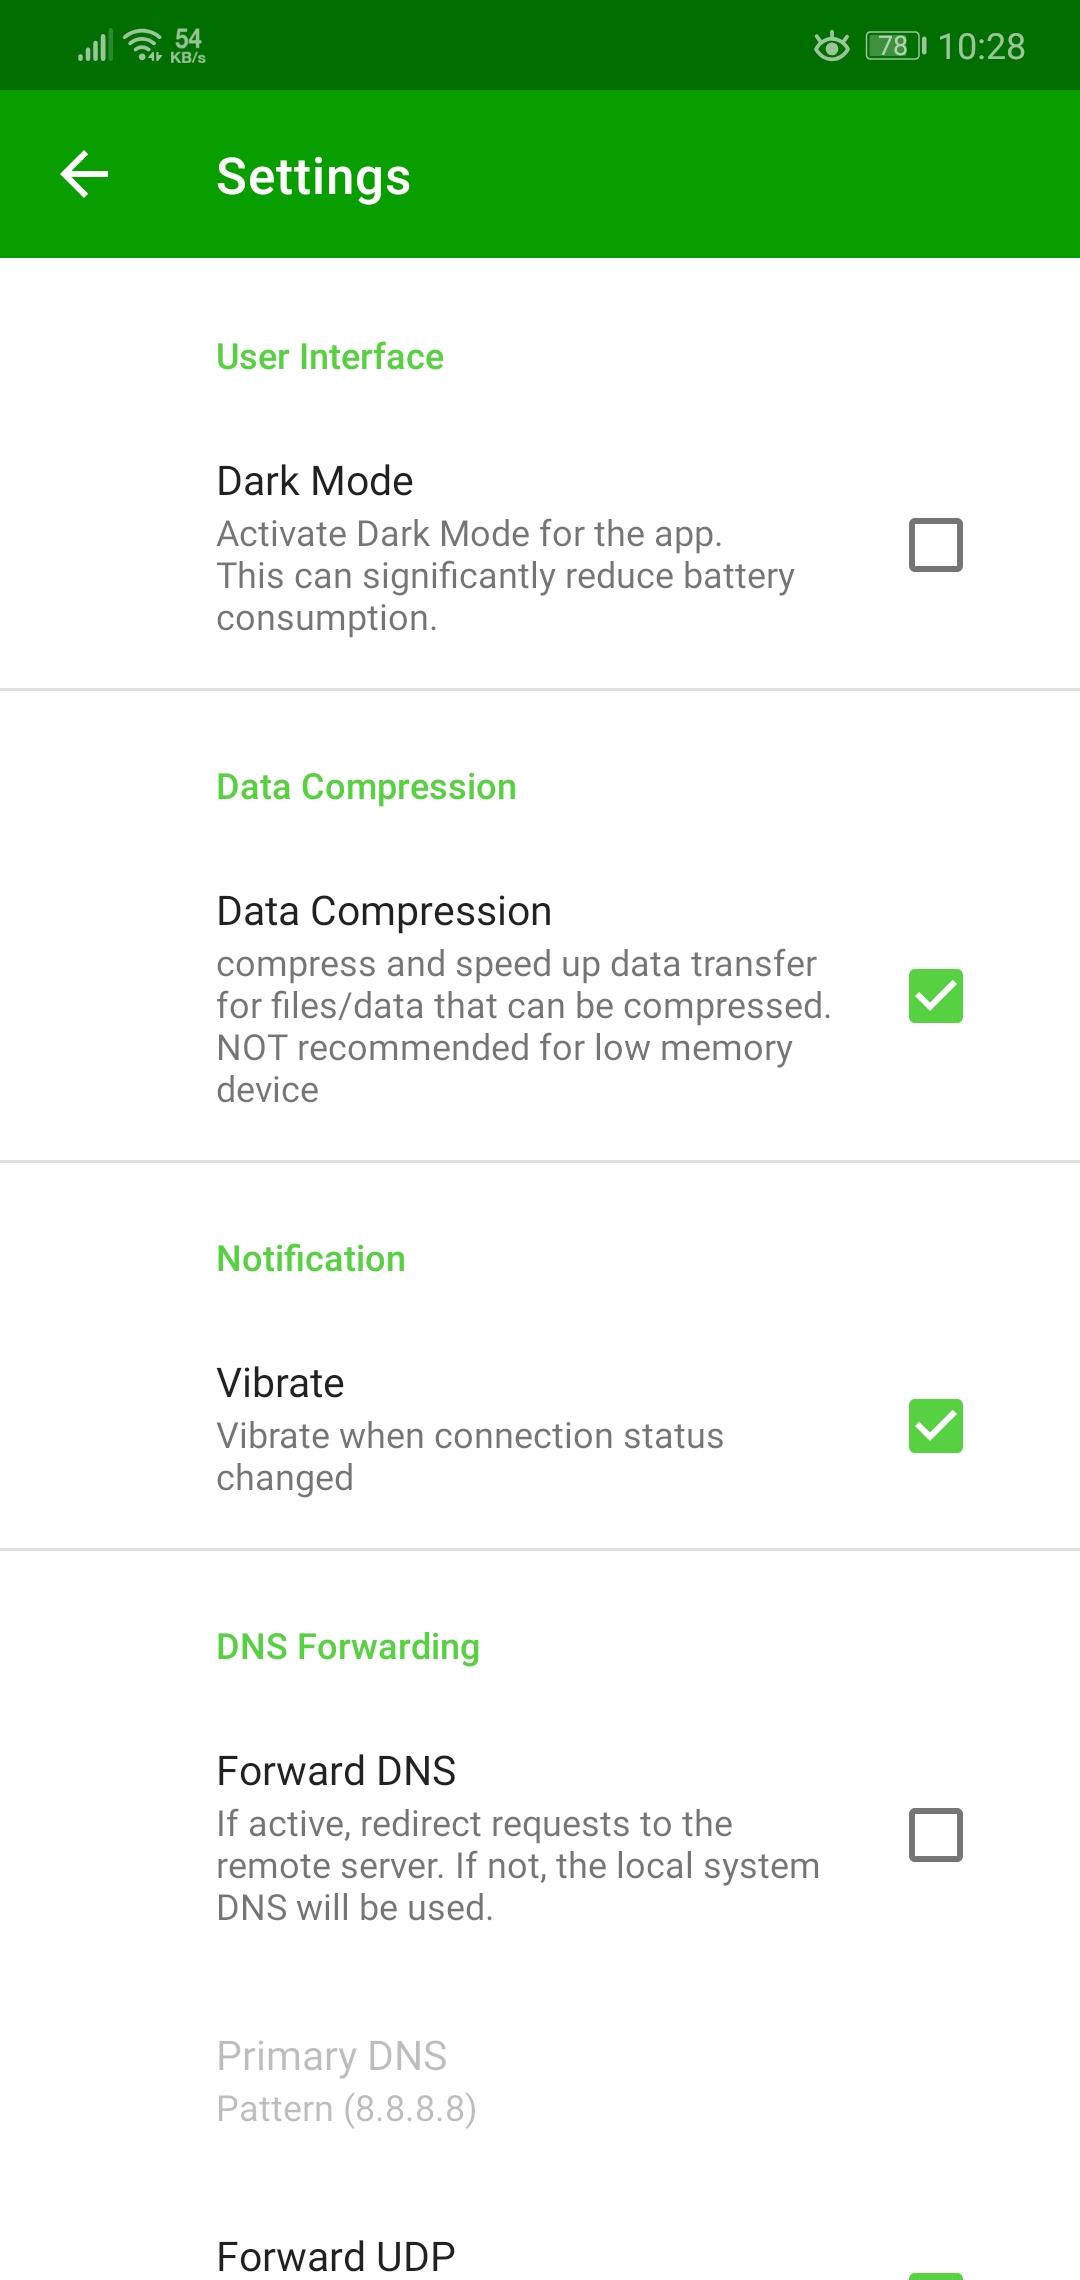Tap the Wi-Fi icon in the status bar
1080x2280 pixels.
pos(144,45)
